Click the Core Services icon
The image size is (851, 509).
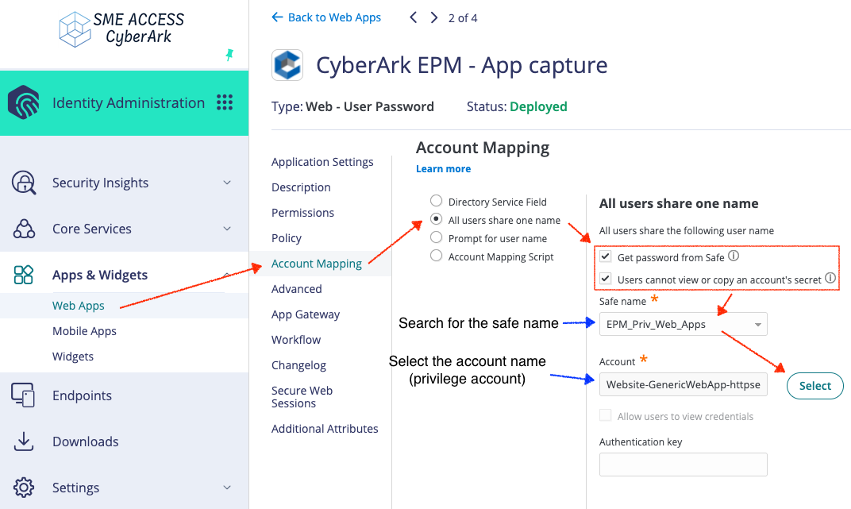coord(24,228)
